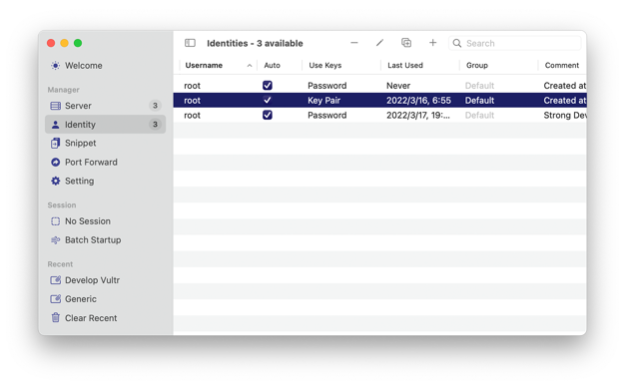The image size is (625, 390).
Task: Click the Comment column header
Action: (x=562, y=65)
